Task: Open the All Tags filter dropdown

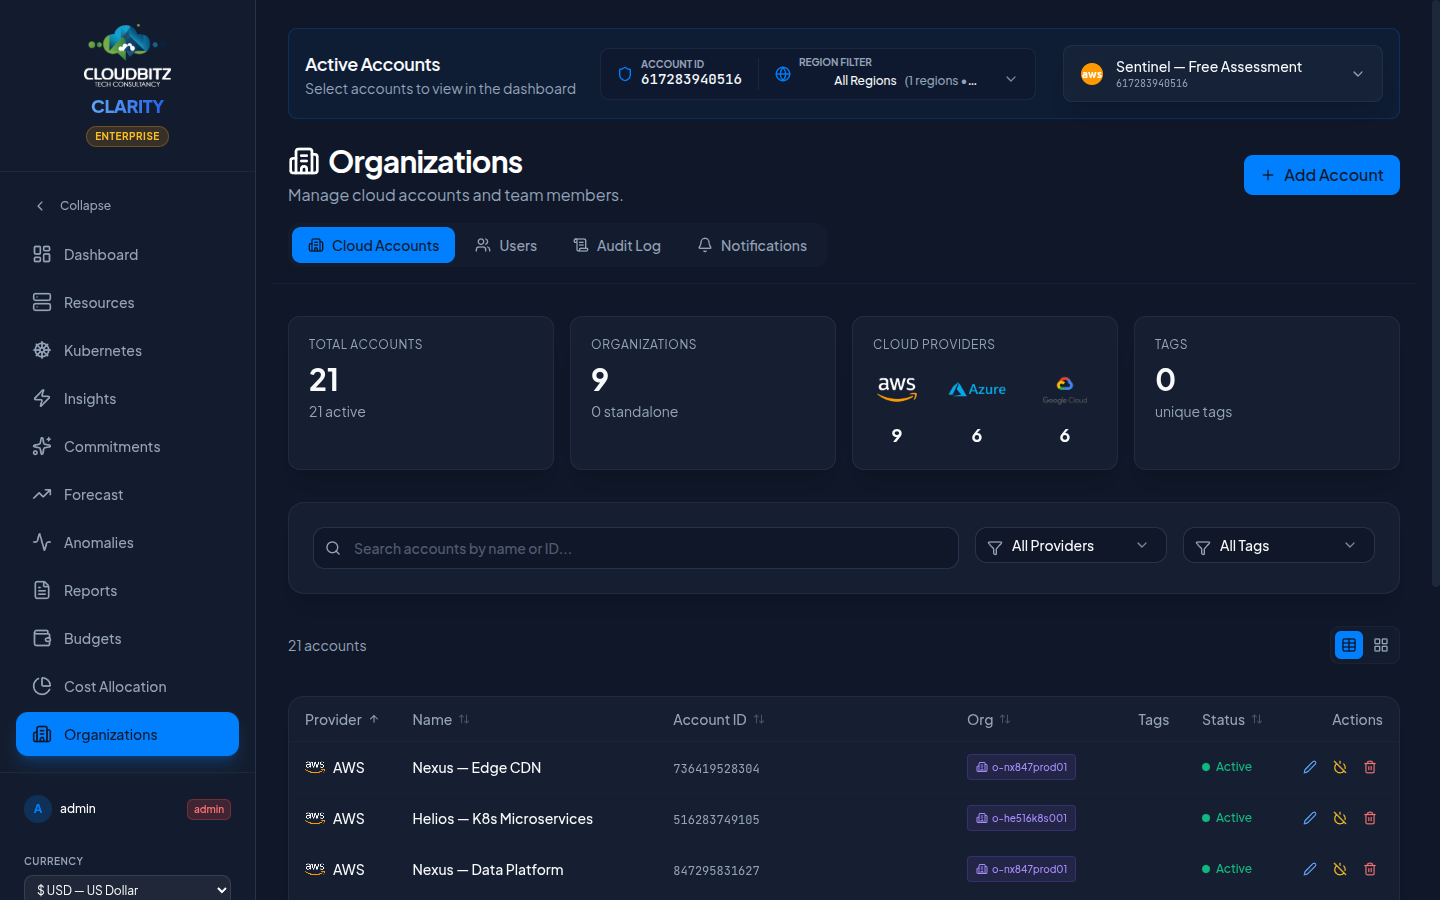Action: click(1279, 546)
